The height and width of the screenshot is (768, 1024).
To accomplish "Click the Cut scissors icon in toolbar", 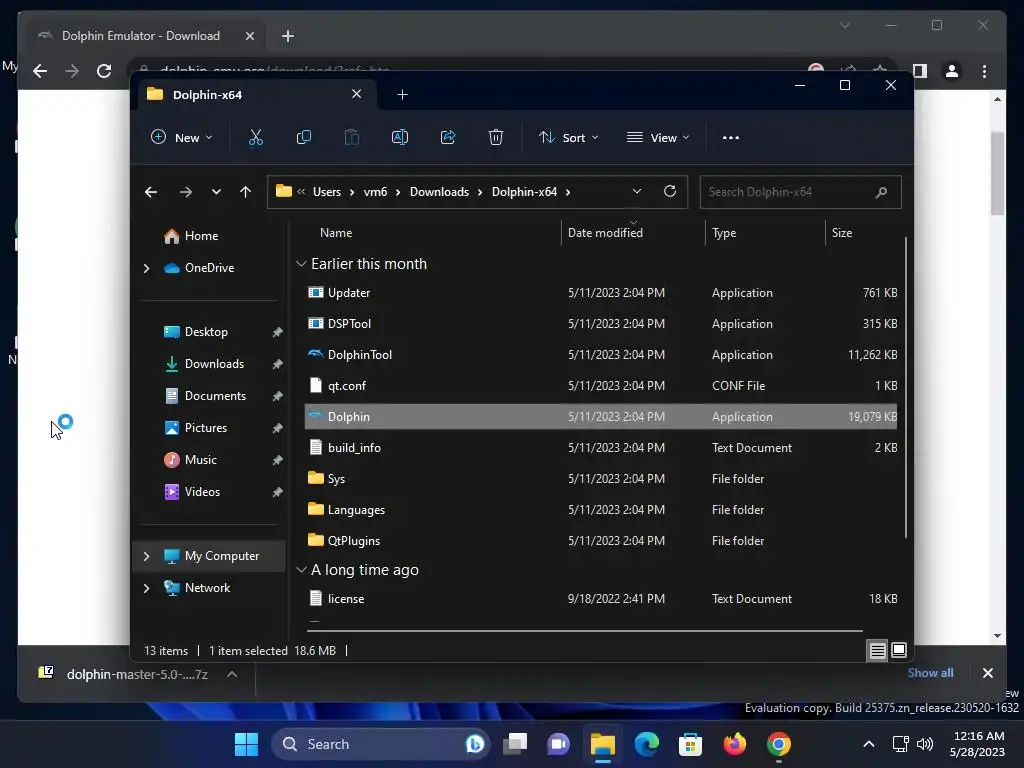I will (255, 137).
